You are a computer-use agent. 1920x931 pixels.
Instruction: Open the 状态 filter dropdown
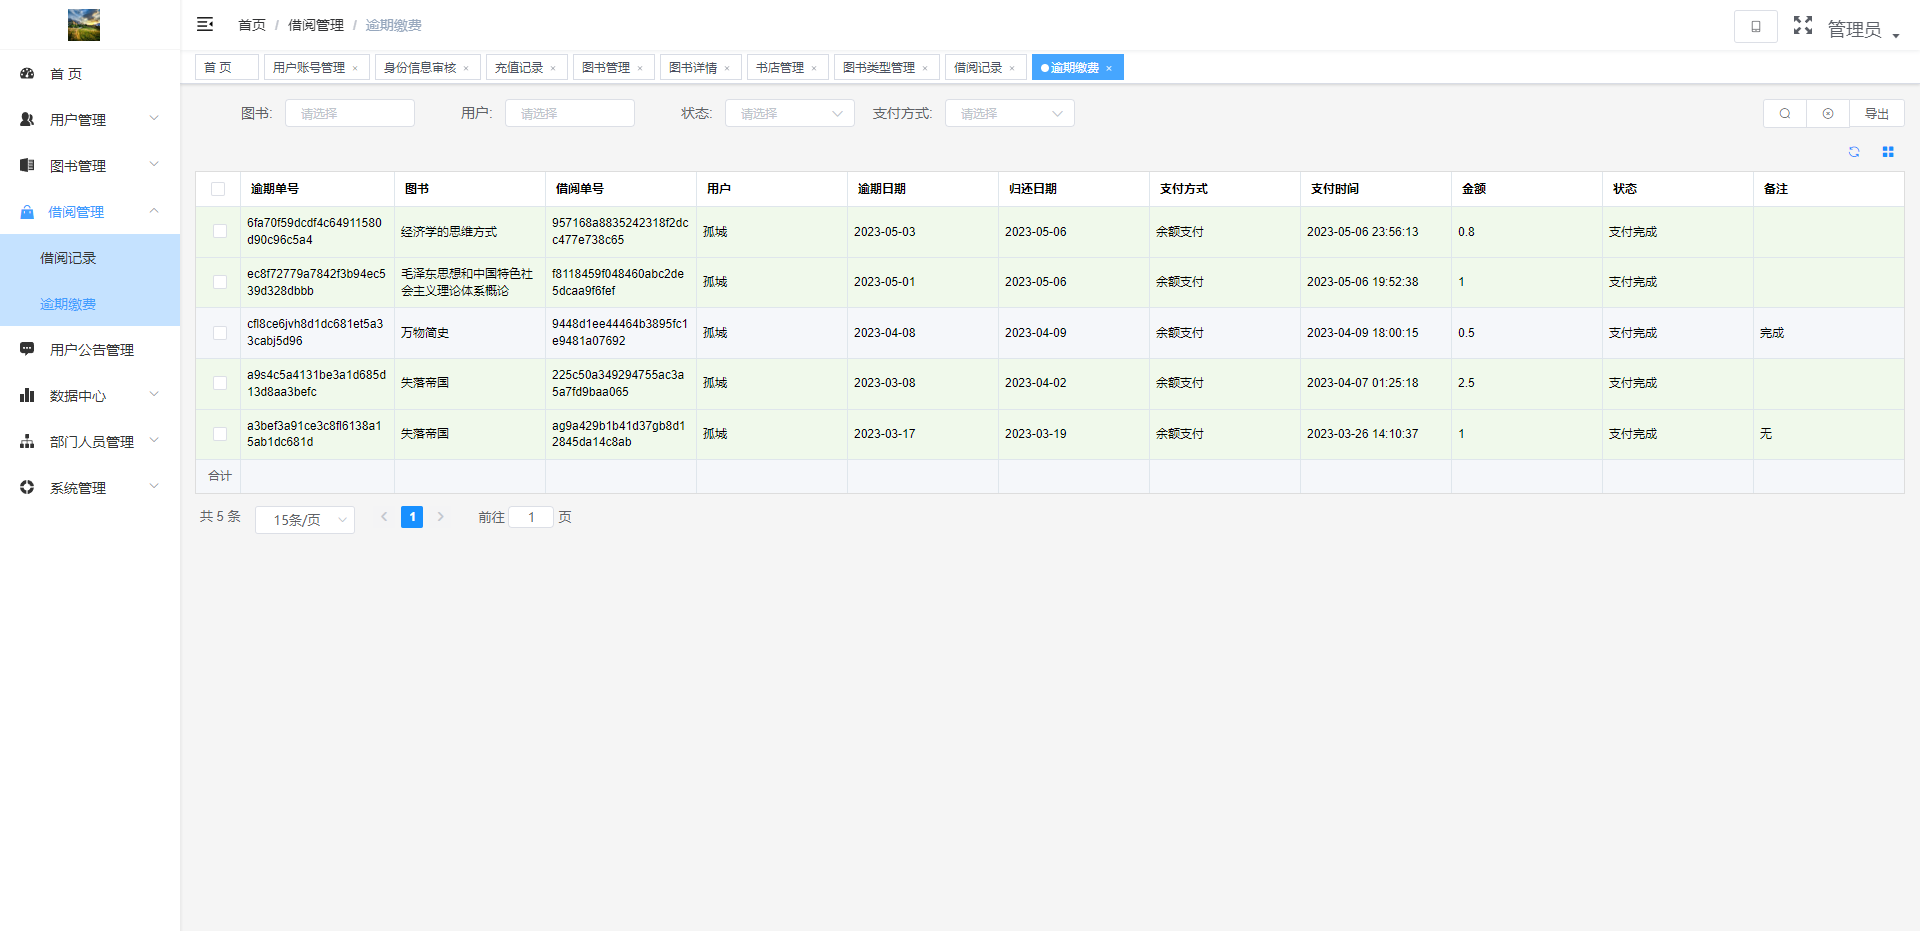click(x=789, y=114)
